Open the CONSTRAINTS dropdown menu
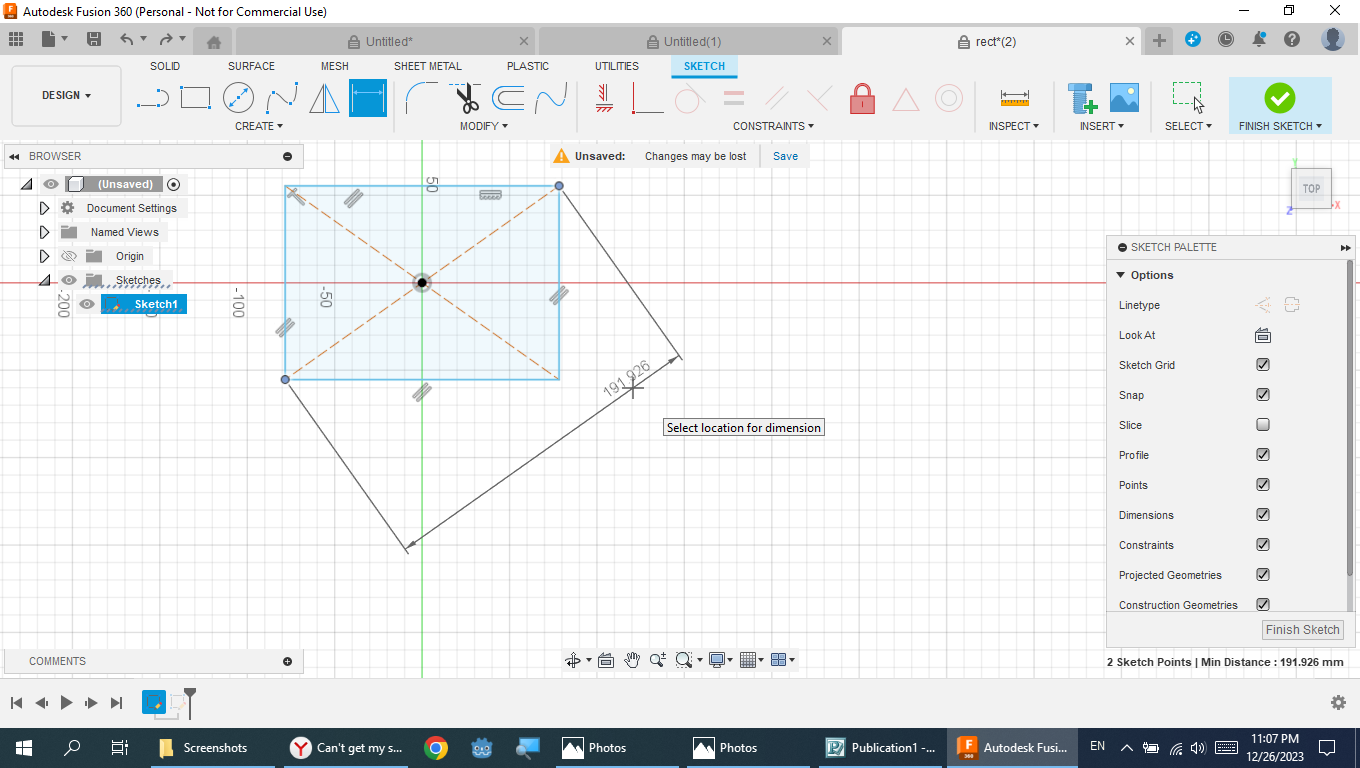The image size is (1360, 768). (x=773, y=126)
